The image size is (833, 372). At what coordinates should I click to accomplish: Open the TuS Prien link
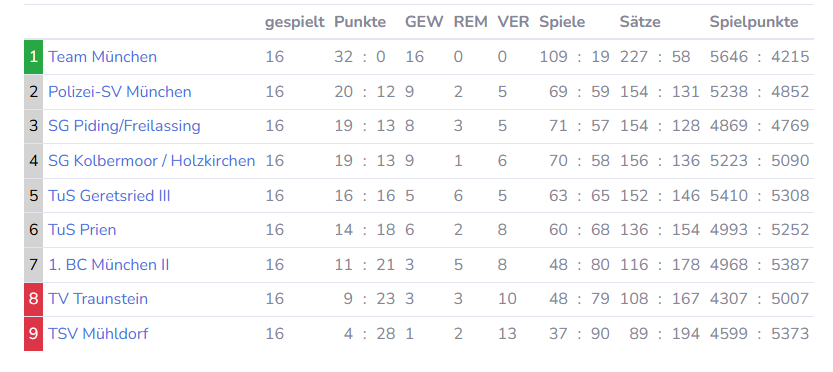(82, 230)
